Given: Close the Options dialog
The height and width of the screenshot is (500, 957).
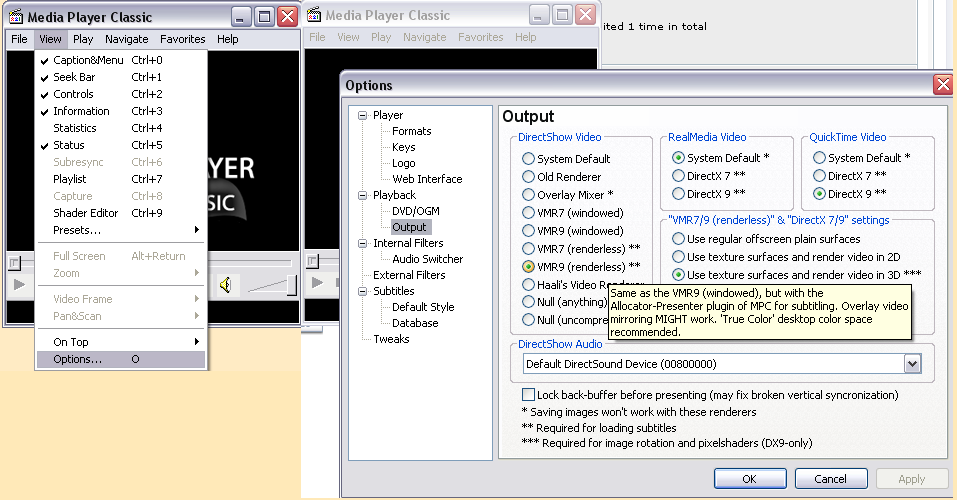Looking at the screenshot, I should [944, 84].
